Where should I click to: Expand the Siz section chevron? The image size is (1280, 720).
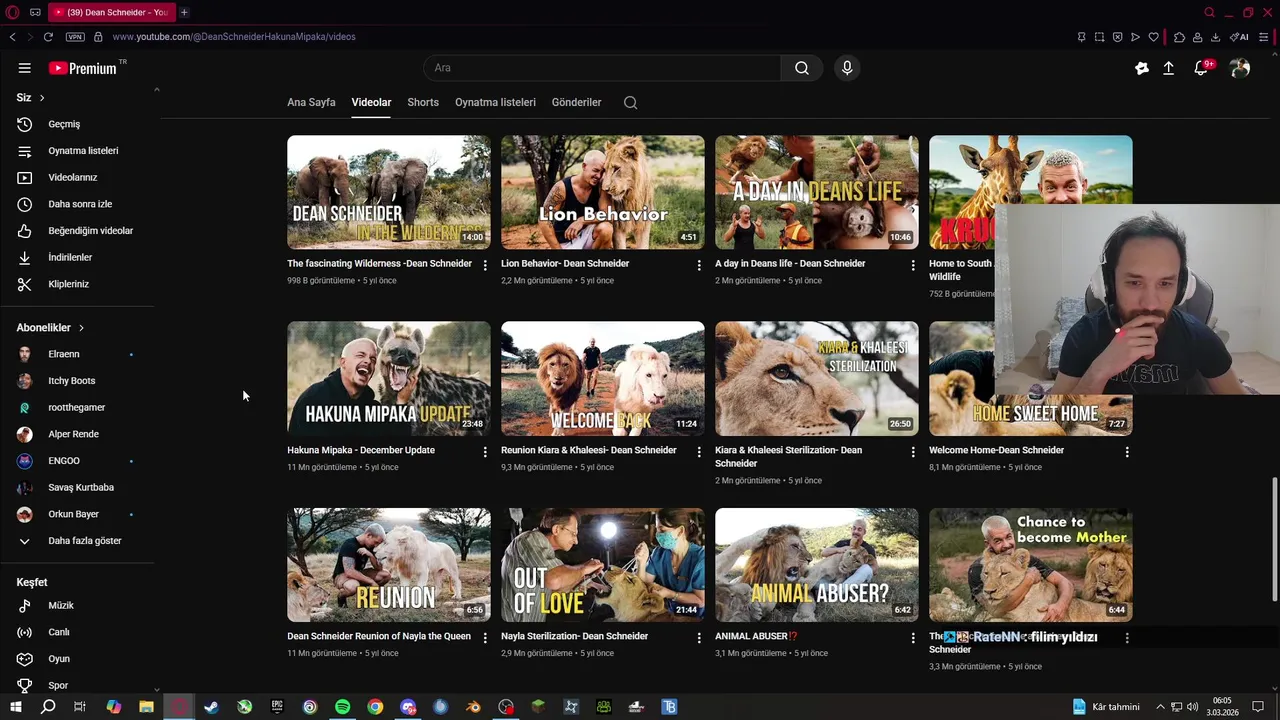[x=42, y=98]
